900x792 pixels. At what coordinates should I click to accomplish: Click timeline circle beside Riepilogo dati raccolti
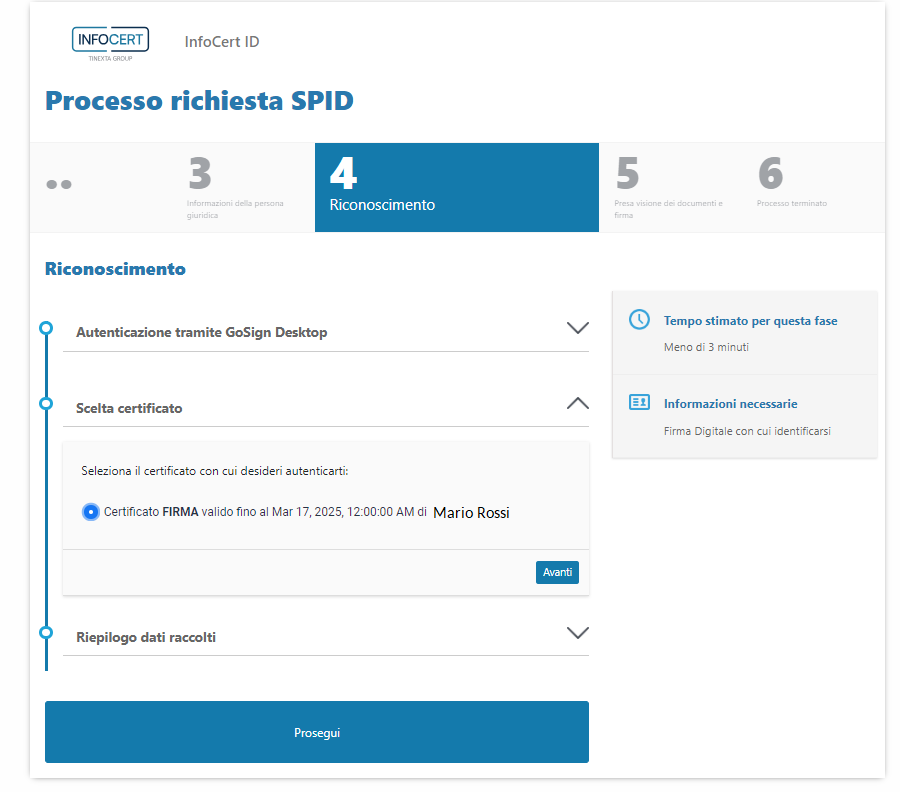pos(45,632)
